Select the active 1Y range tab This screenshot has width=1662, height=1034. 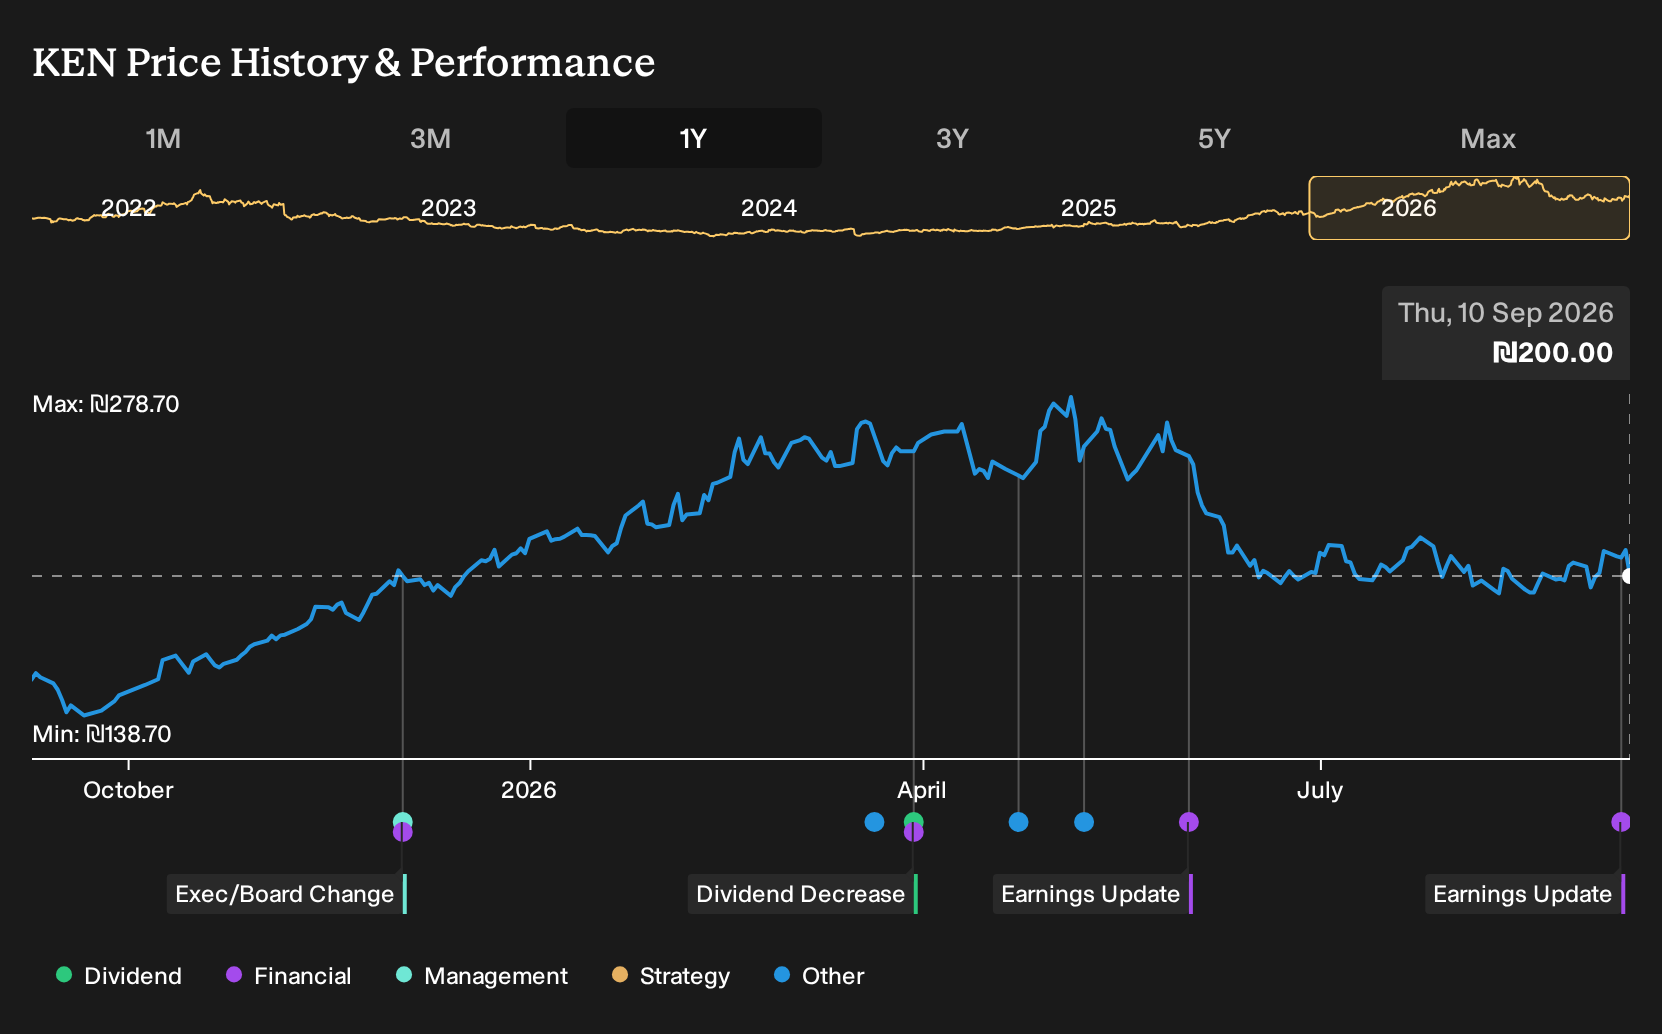click(694, 138)
